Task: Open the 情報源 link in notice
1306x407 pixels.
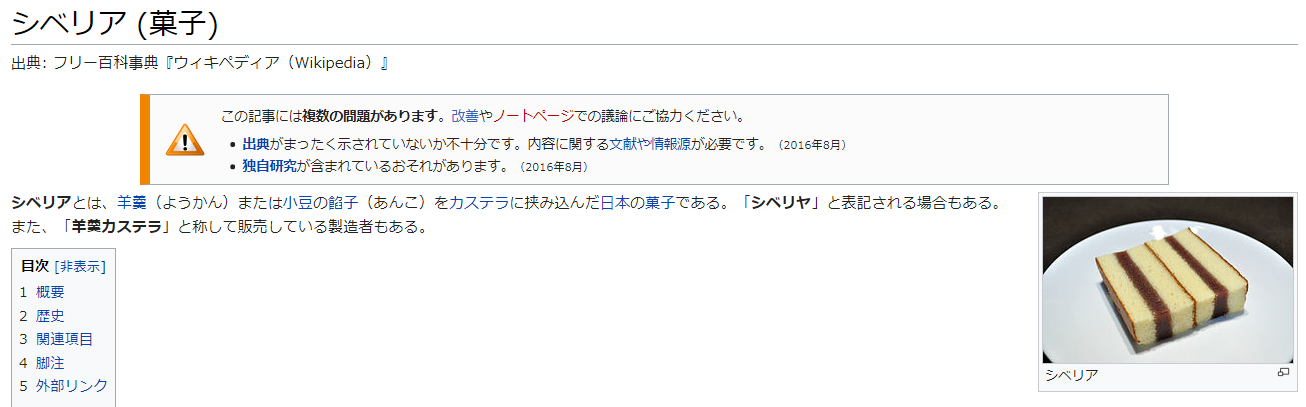Action: point(671,144)
